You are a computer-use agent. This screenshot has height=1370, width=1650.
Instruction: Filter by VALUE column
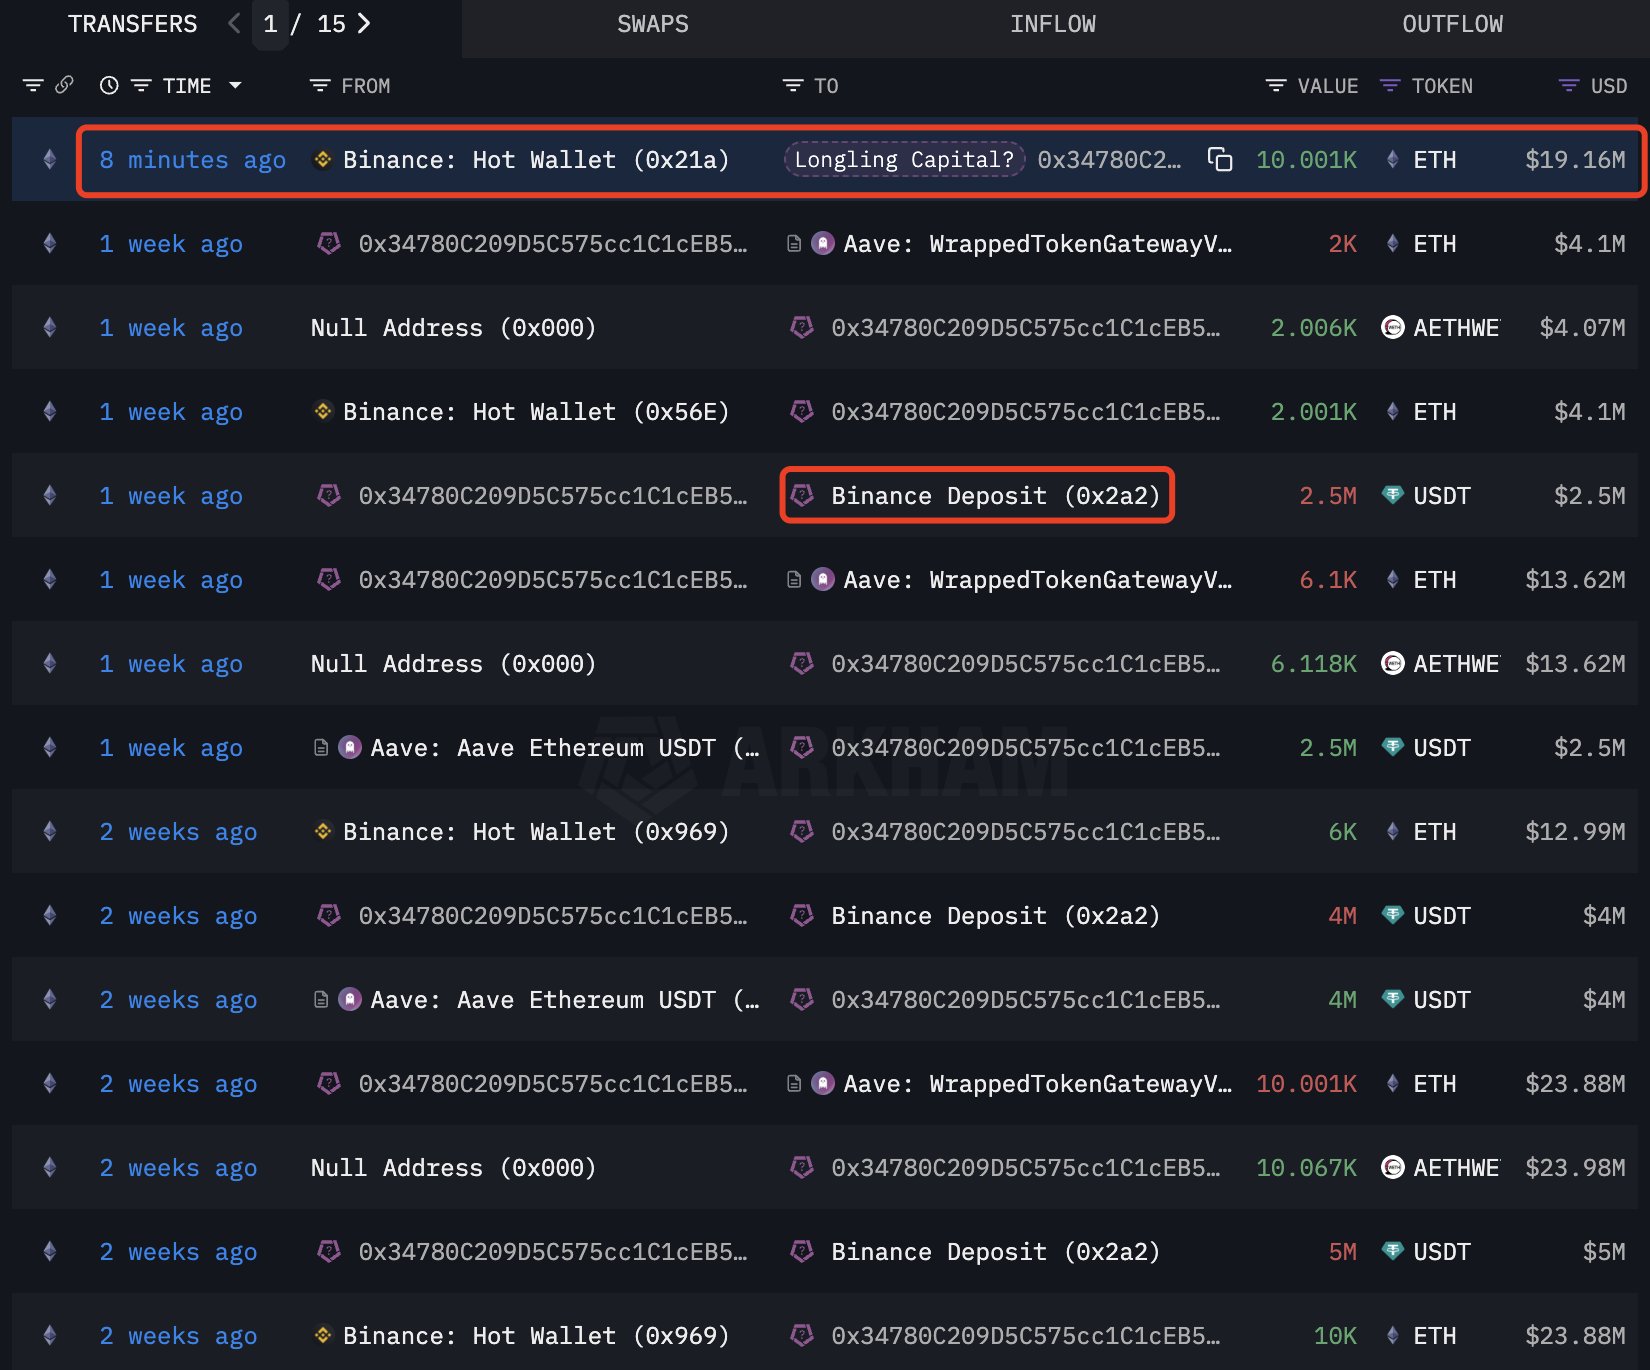(1276, 86)
